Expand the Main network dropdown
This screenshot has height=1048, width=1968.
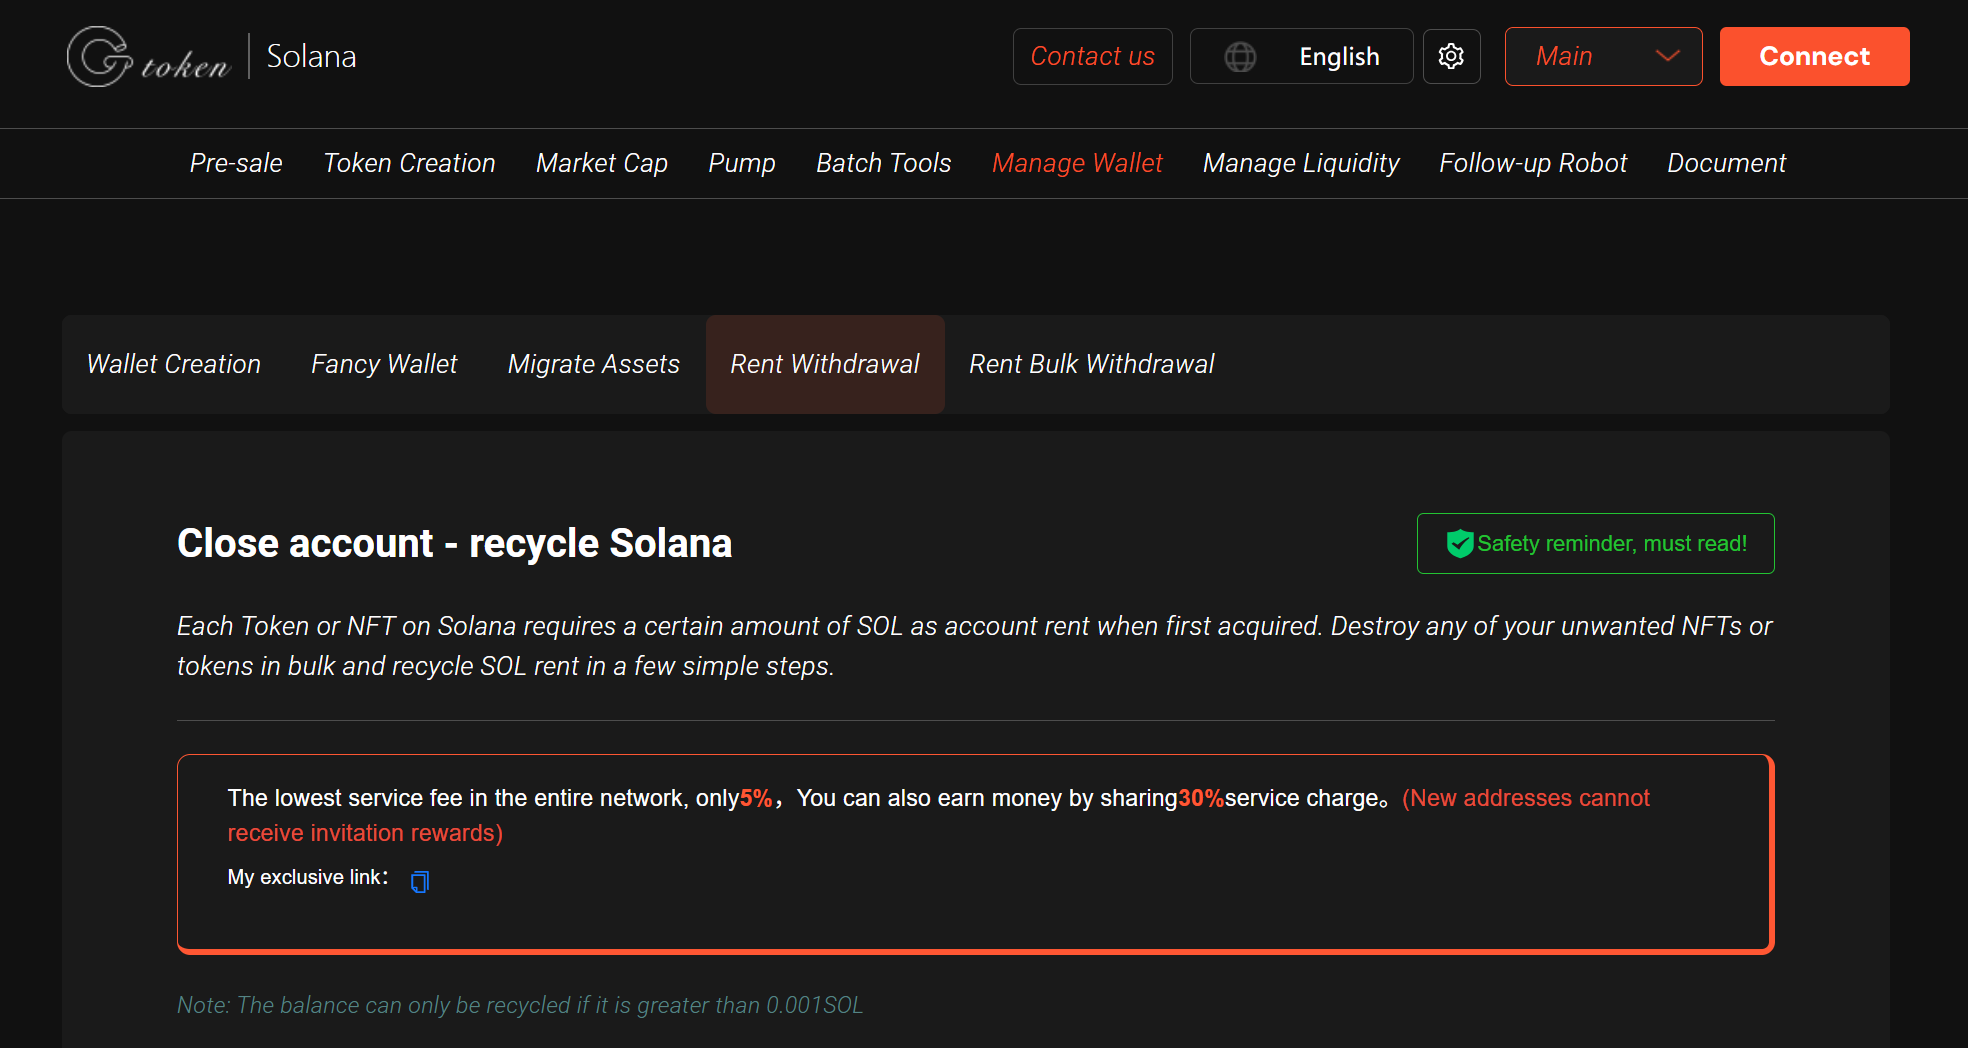tap(1603, 56)
